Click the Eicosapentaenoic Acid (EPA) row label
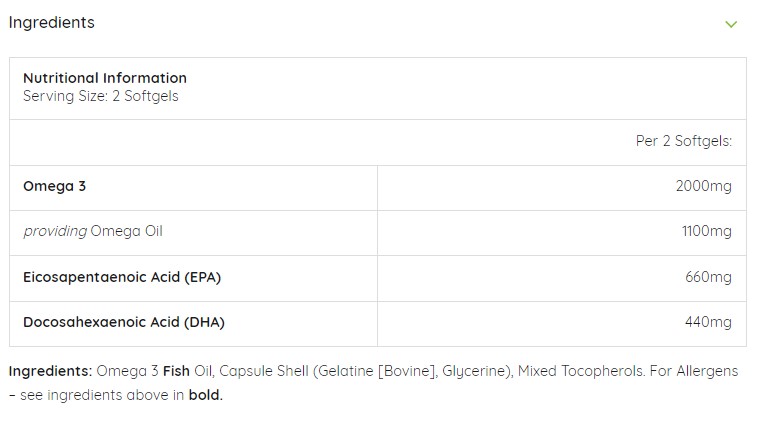Image resolution: width=758 pixels, height=429 pixels. tap(122, 277)
